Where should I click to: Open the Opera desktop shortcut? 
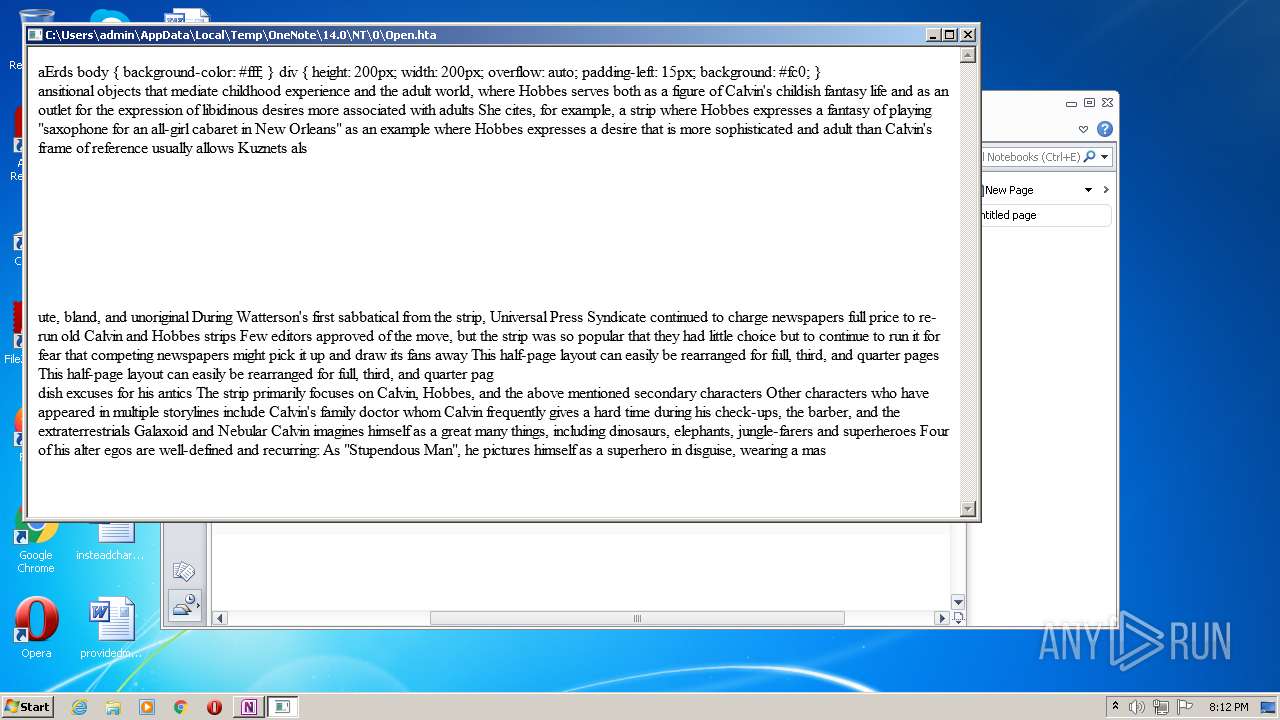[x=36, y=628]
